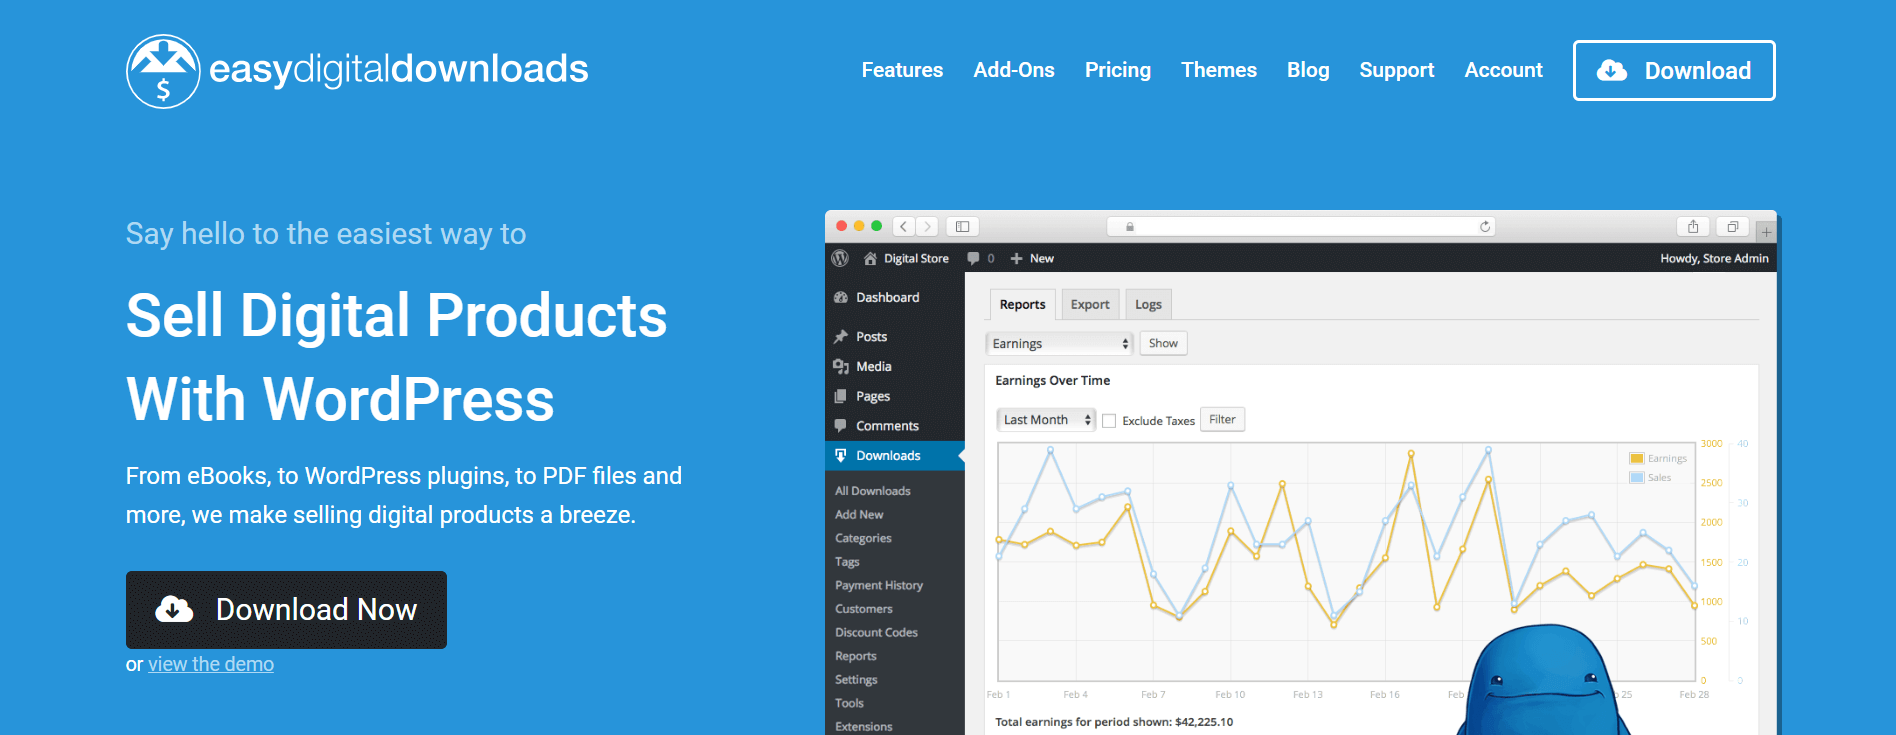The image size is (1896, 735).
Task: Click the Comments icon in sidebar
Action: 841,425
